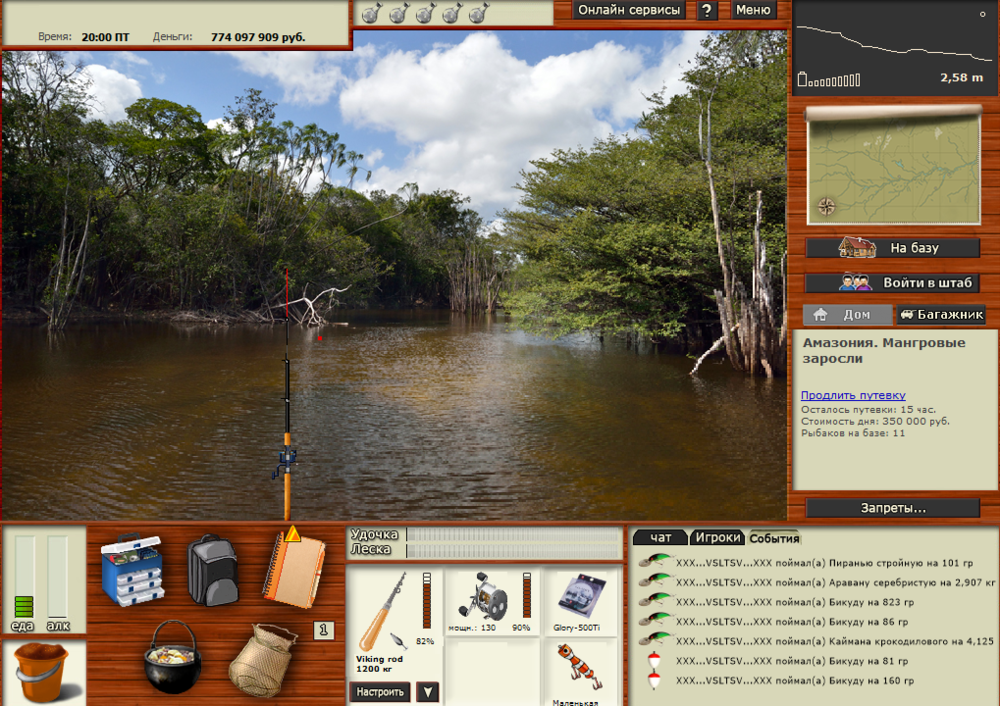Open the fish keep net sack

coord(262,660)
